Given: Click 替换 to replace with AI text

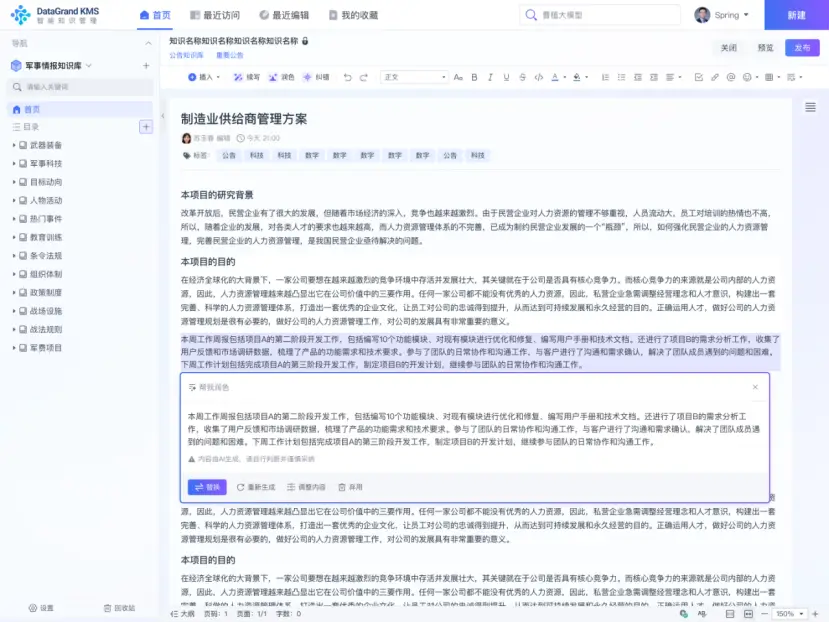Looking at the screenshot, I should (207, 487).
